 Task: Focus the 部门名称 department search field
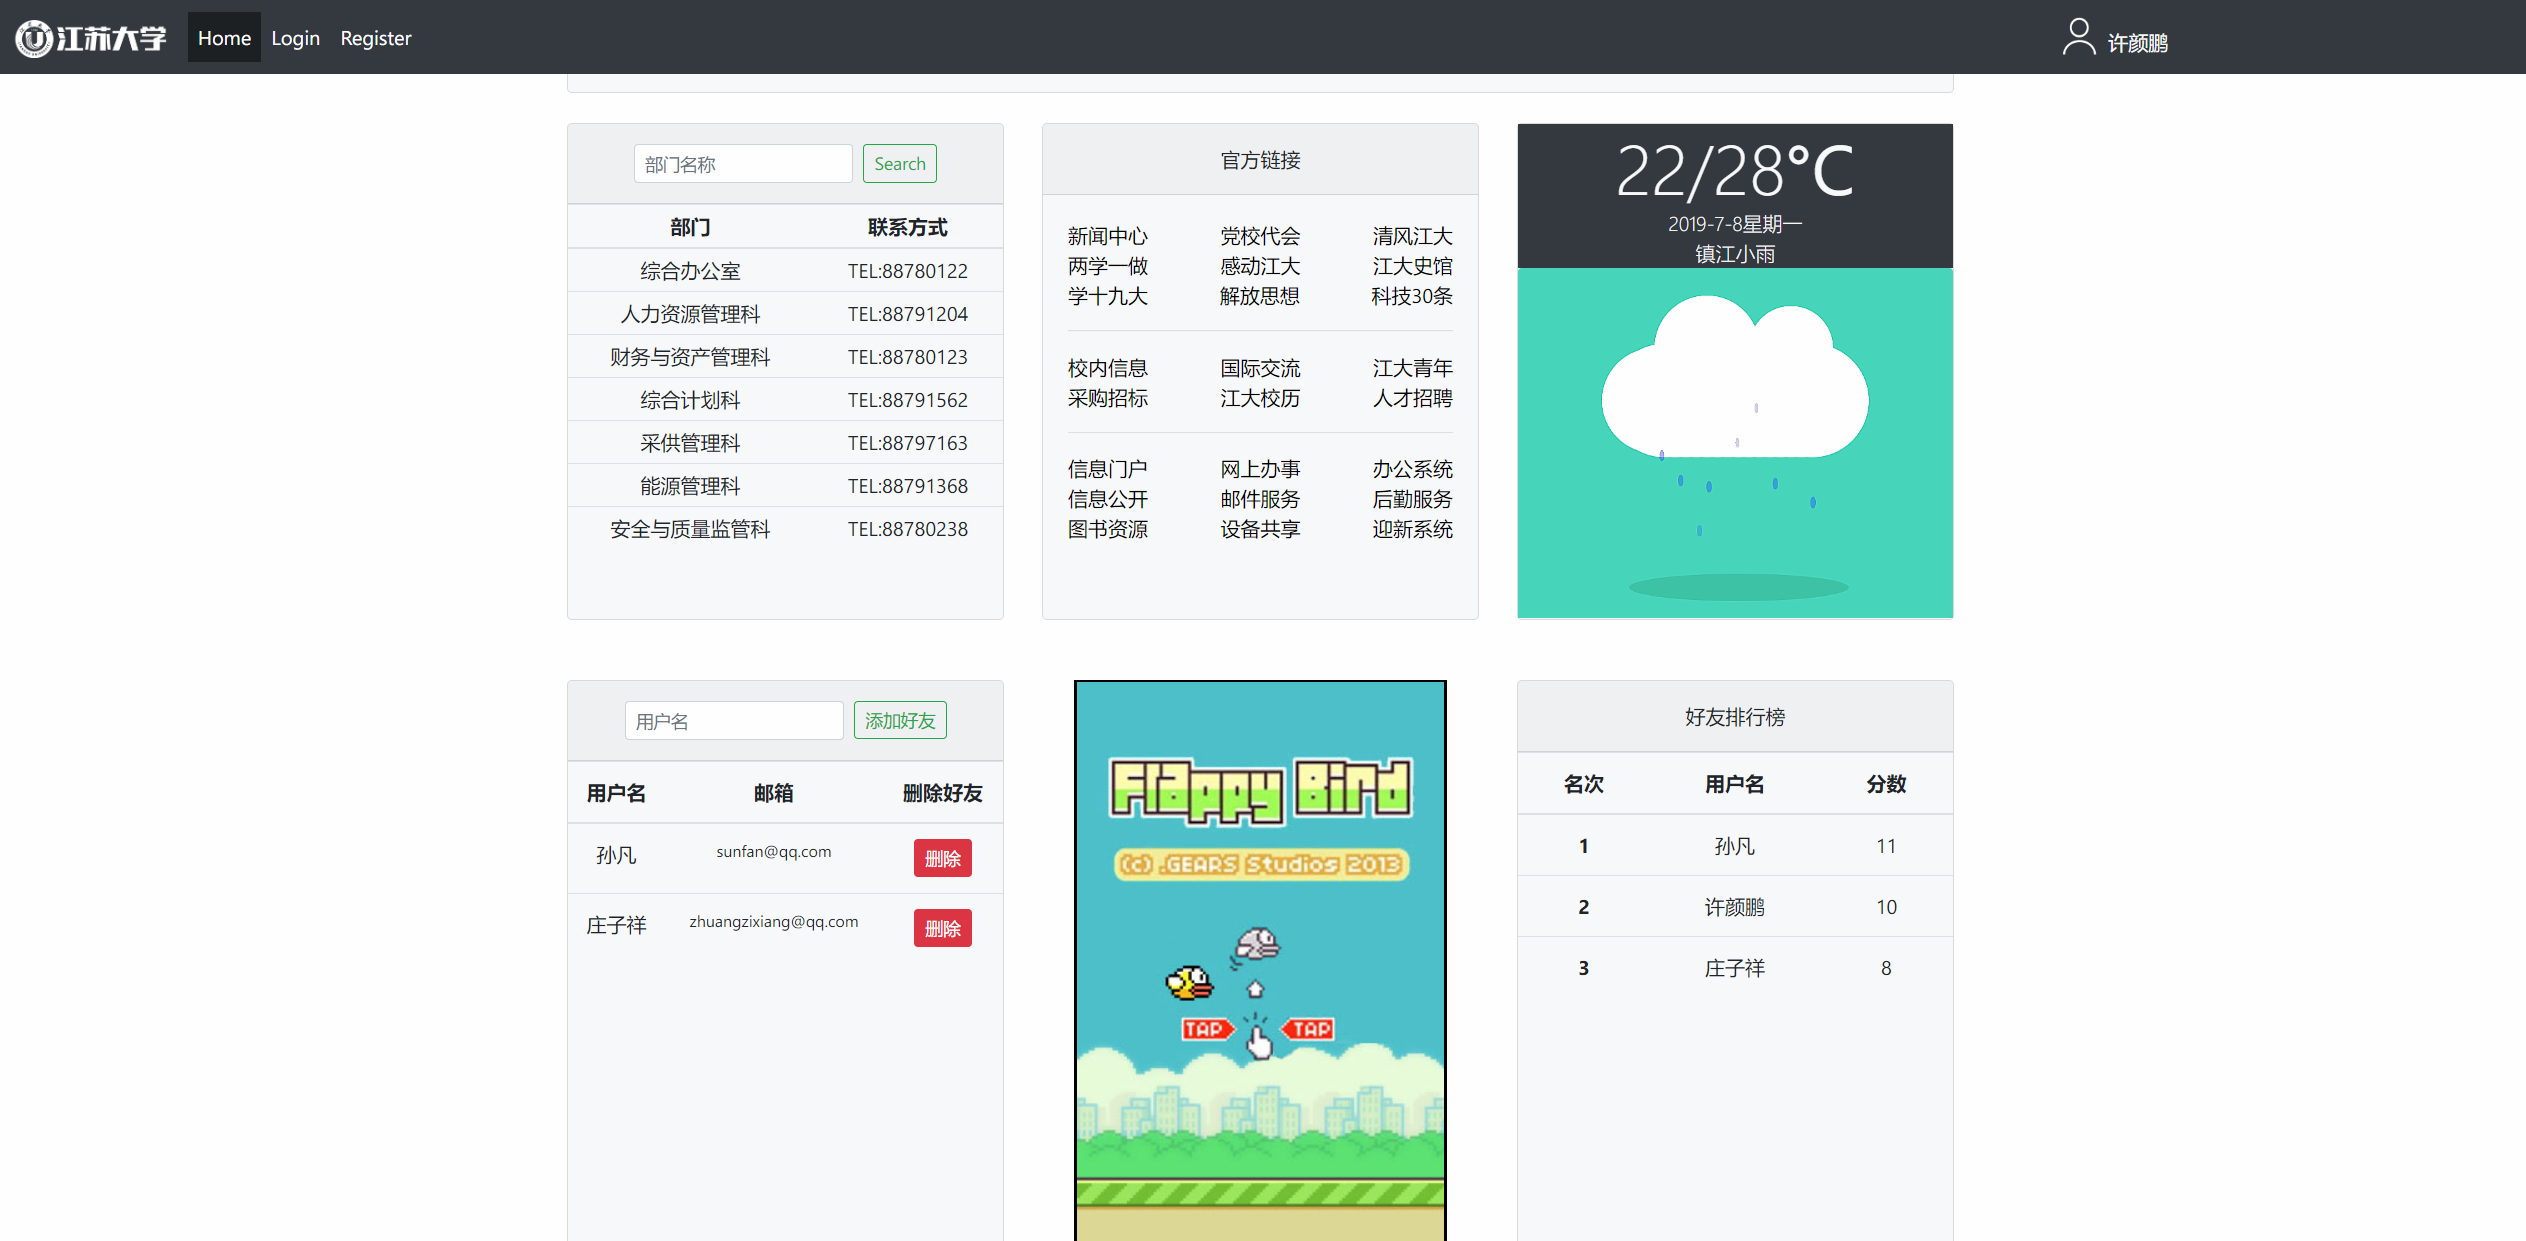pos(742,164)
